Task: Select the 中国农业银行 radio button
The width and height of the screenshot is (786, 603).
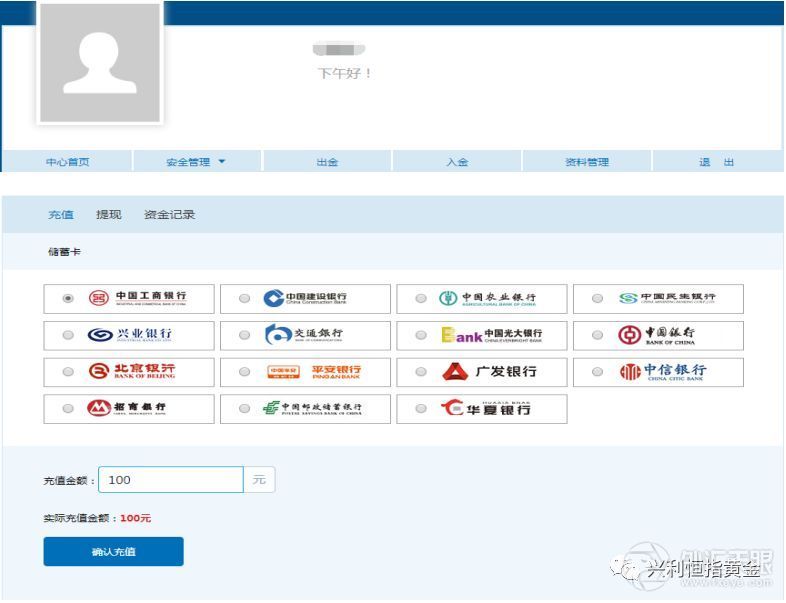Action: click(x=421, y=299)
